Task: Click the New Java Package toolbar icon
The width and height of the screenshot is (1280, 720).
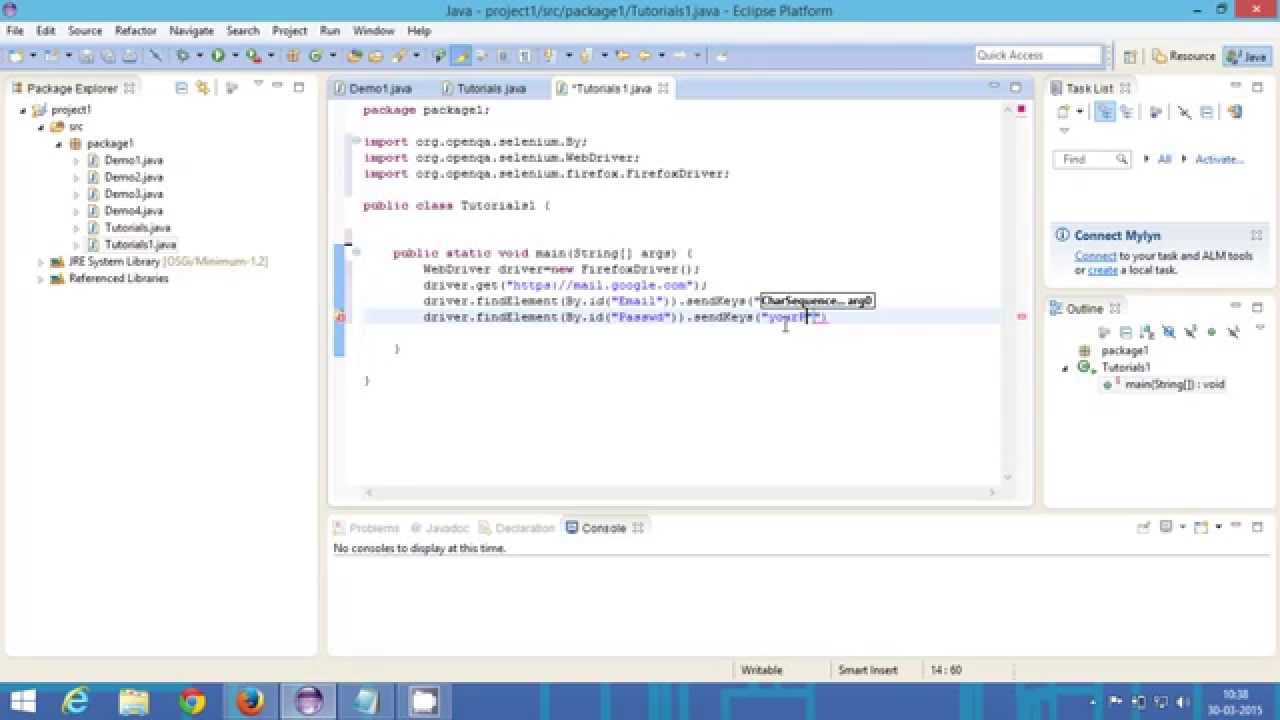Action: click(293, 56)
